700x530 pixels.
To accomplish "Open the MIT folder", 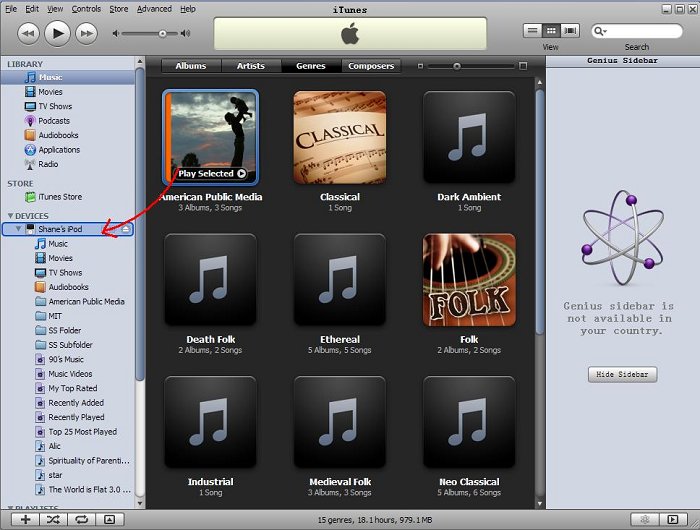I will pos(68,316).
